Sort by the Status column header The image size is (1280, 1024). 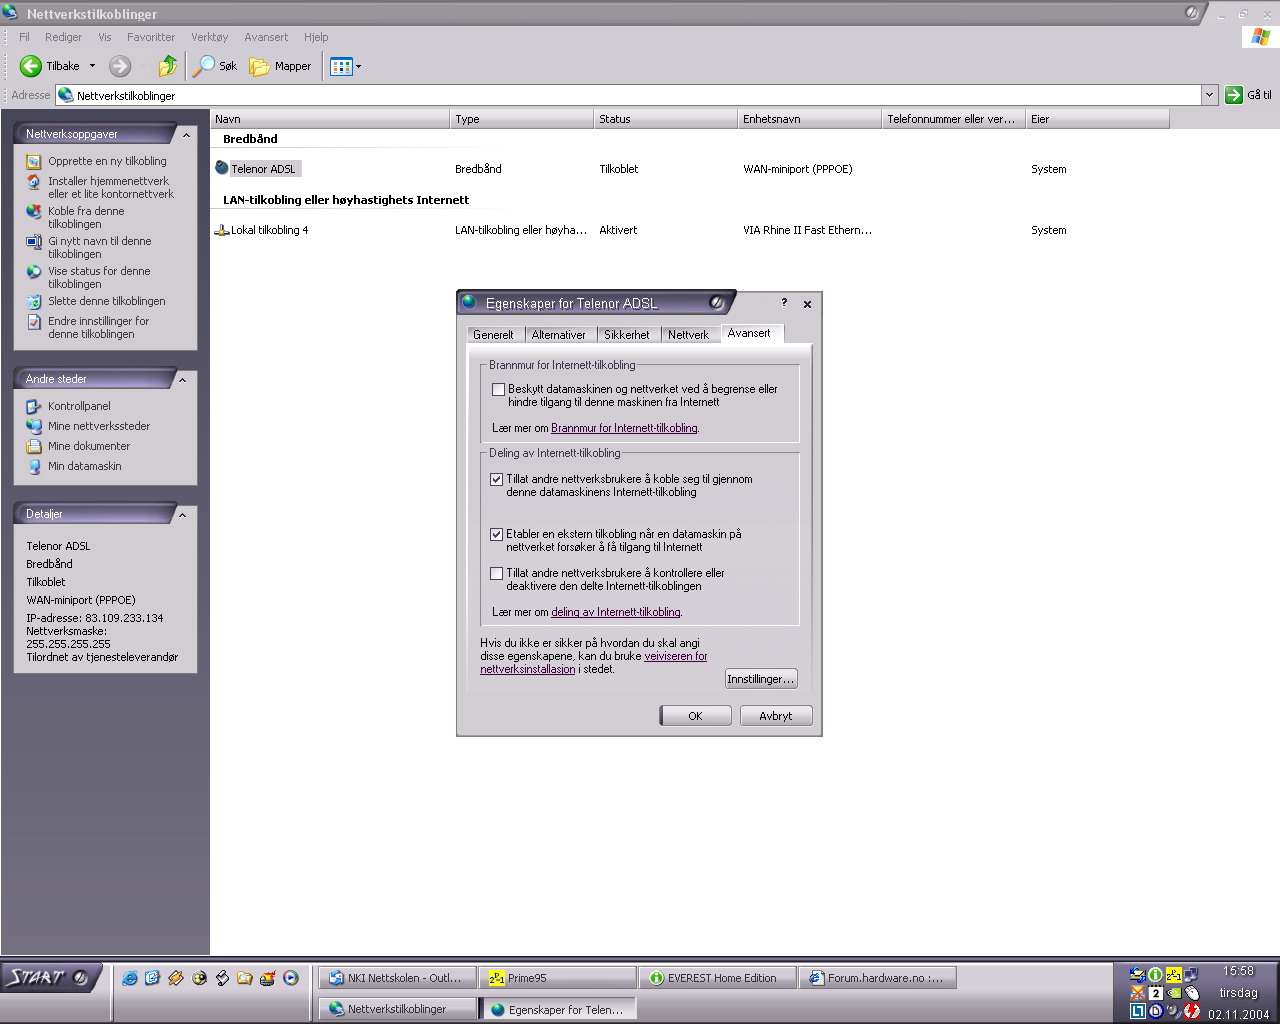point(665,119)
